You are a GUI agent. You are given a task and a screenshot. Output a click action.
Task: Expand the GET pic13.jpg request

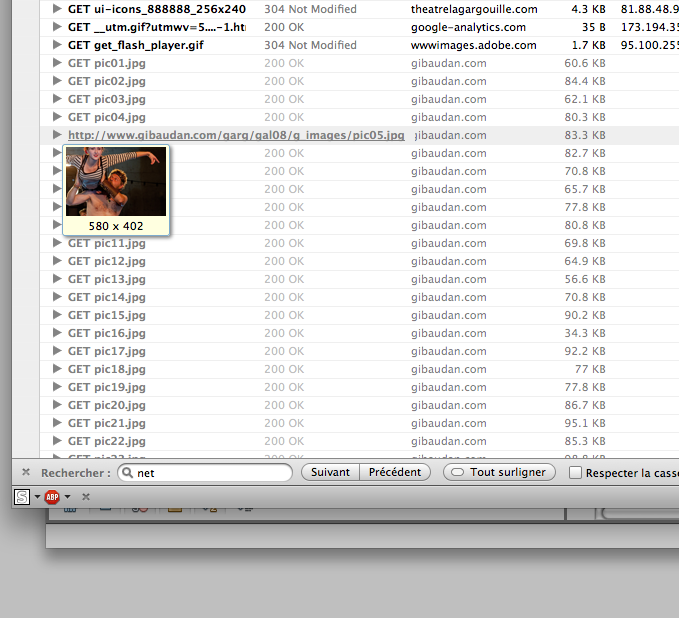[57, 278]
